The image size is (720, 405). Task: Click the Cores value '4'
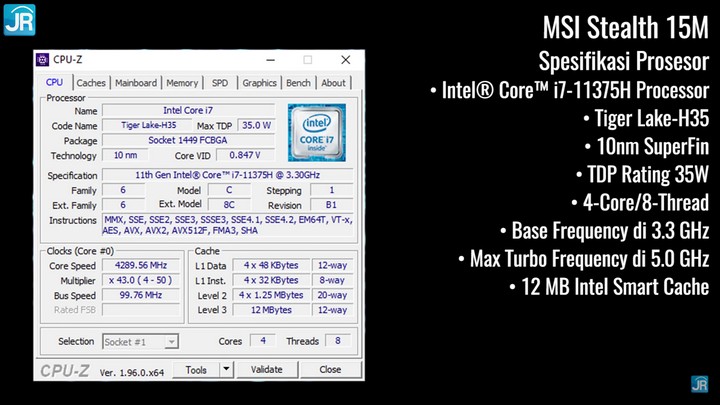pyautogui.click(x=263, y=341)
